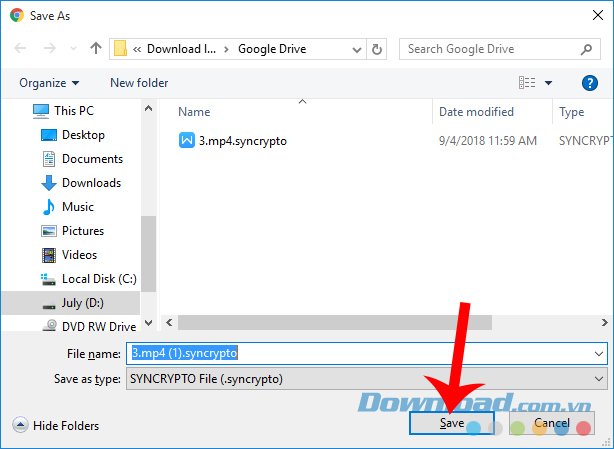Click sidebar scrollbar down arrow

(x=148, y=323)
